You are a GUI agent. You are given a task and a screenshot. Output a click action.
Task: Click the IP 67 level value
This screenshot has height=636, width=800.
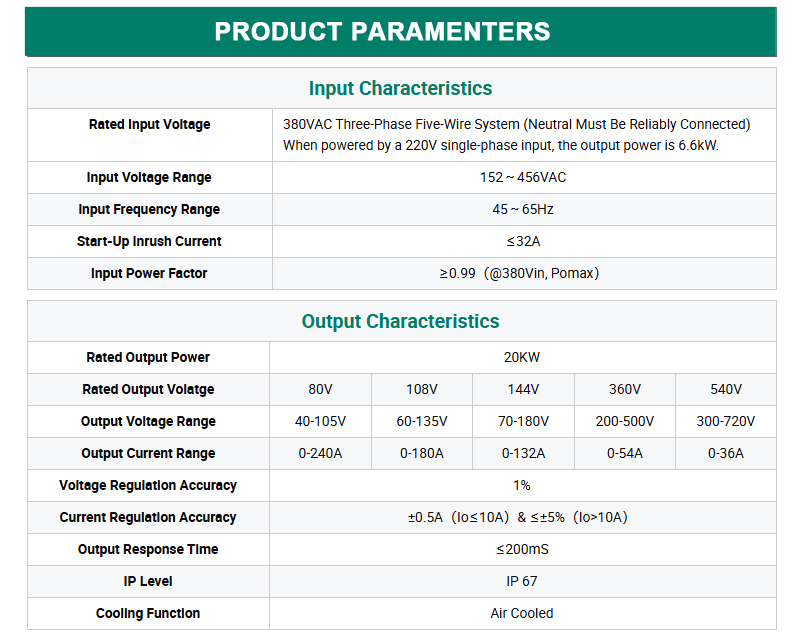point(522,581)
